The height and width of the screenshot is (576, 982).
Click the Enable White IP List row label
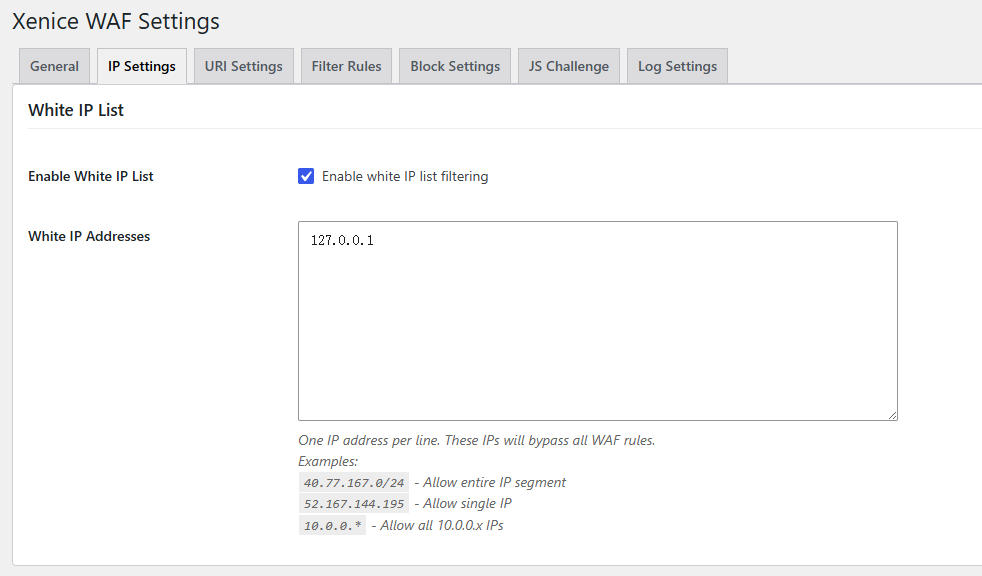pyautogui.click(x=91, y=177)
